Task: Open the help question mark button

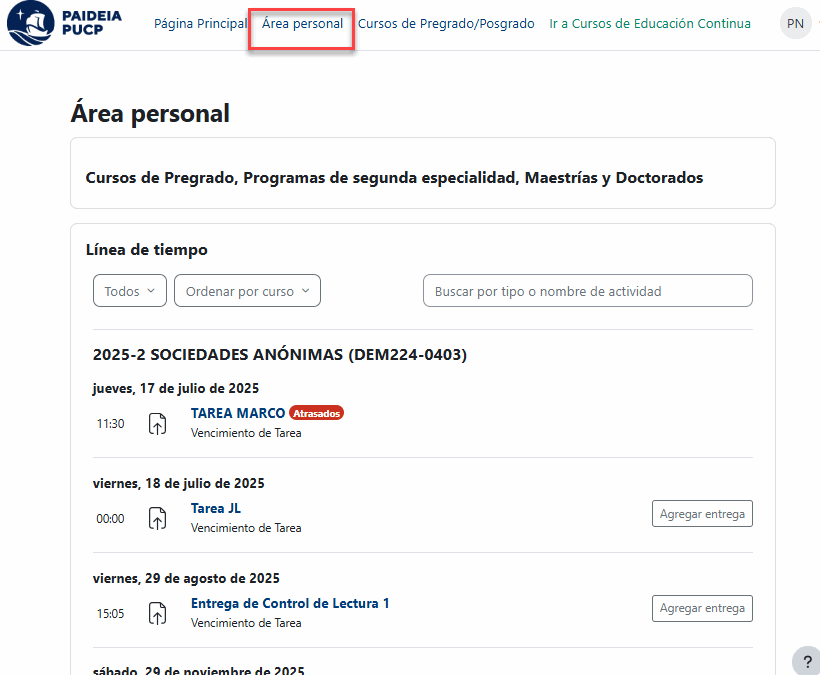Action: [x=807, y=661]
